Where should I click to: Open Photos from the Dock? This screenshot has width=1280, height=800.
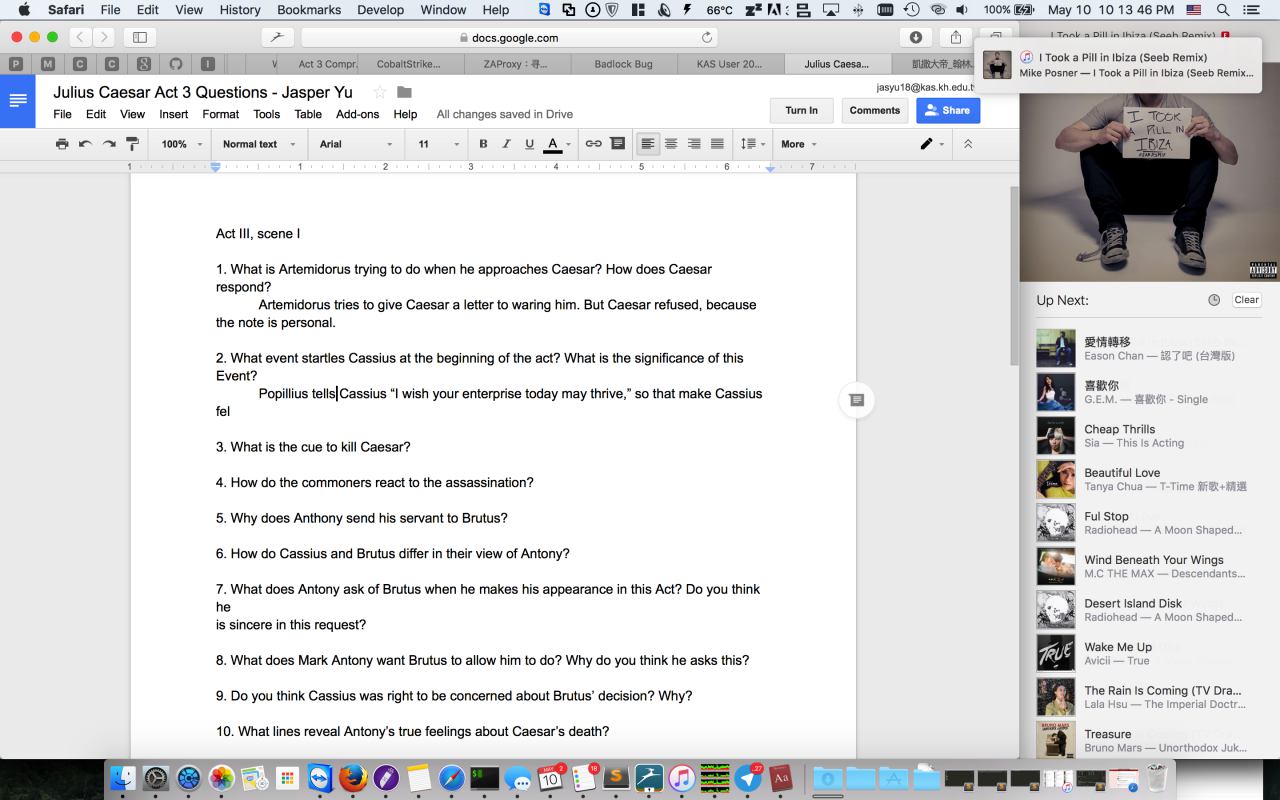tap(221, 777)
